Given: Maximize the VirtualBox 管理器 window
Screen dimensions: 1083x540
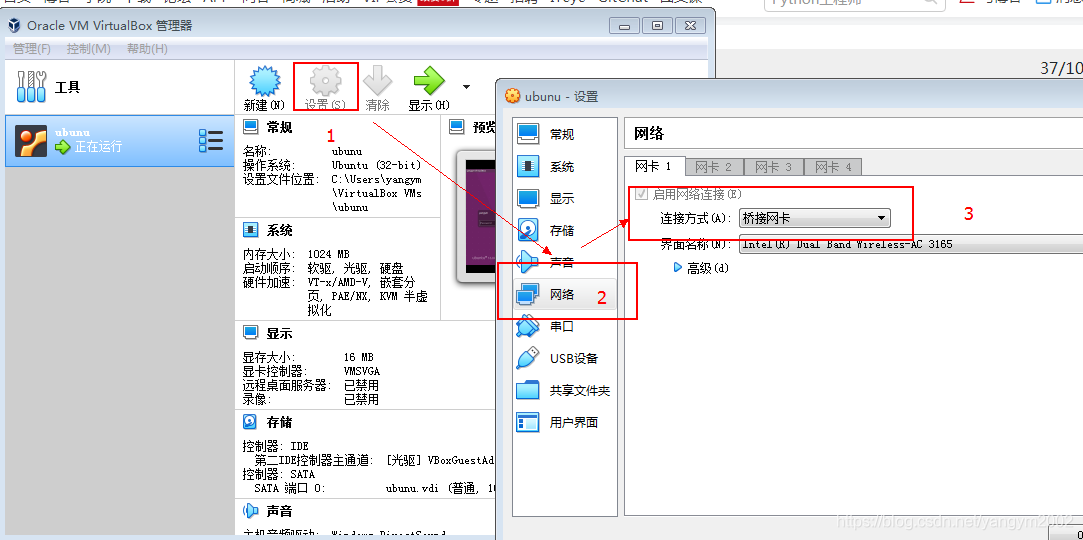Looking at the screenshot, I should click(658, 26).
